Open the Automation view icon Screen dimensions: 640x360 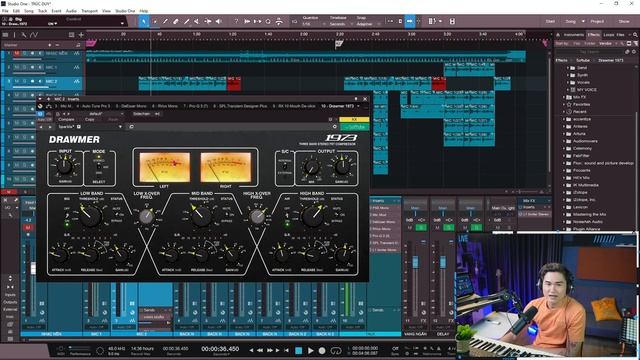point(34,35)
